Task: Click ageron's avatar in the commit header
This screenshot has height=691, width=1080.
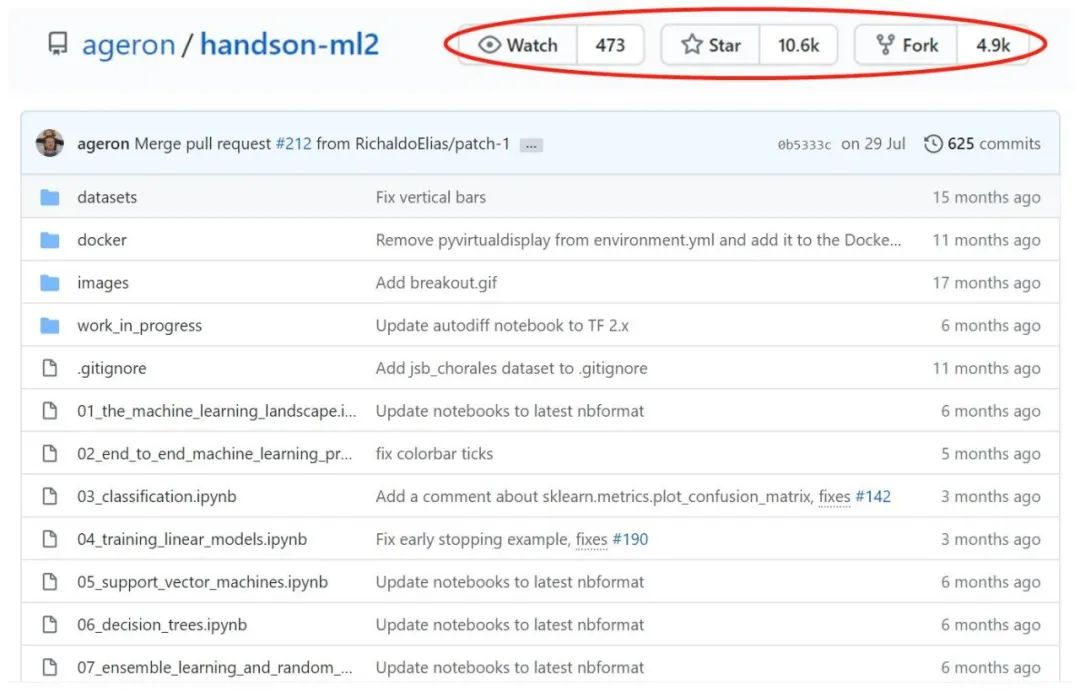Action: (x=50, y=143)
